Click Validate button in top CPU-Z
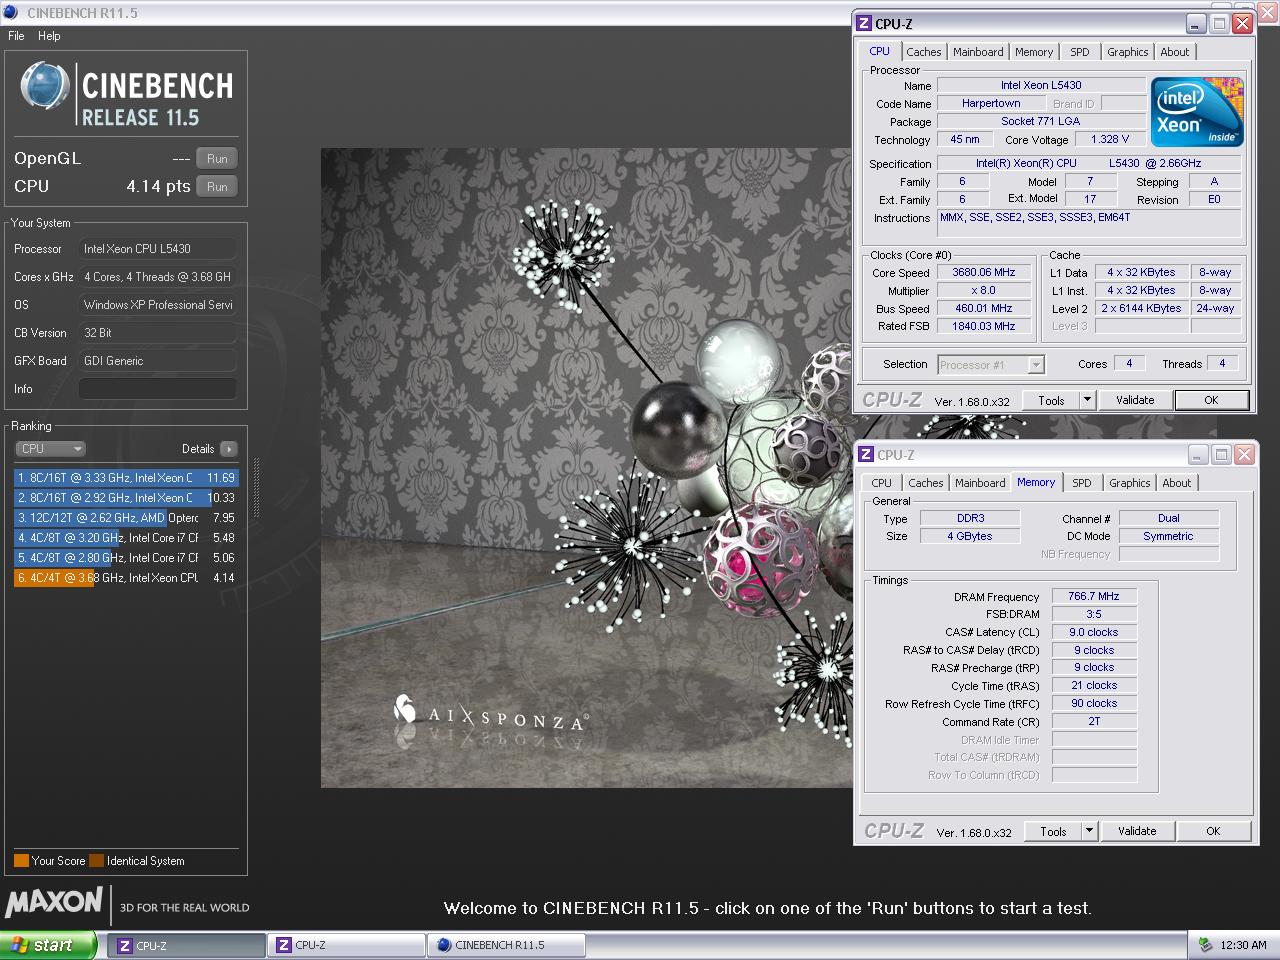 tap(1135, 400)
